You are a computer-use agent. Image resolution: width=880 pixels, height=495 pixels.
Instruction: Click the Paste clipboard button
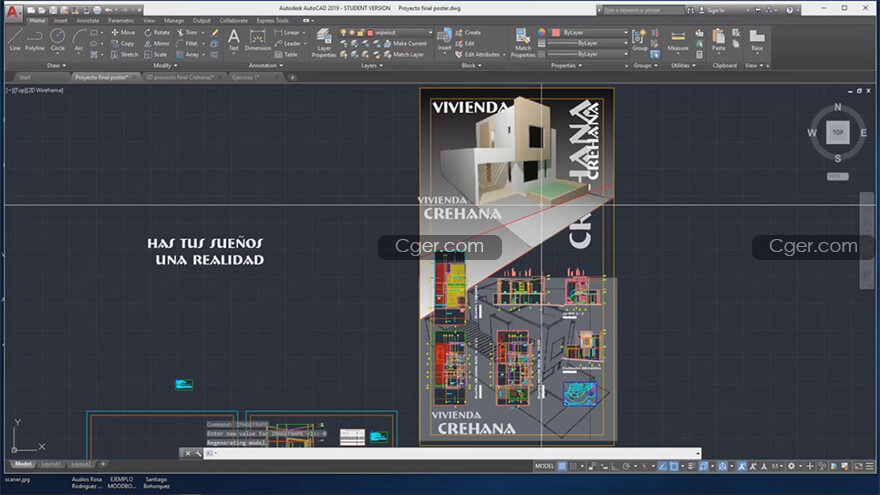[x=718, y=40]
